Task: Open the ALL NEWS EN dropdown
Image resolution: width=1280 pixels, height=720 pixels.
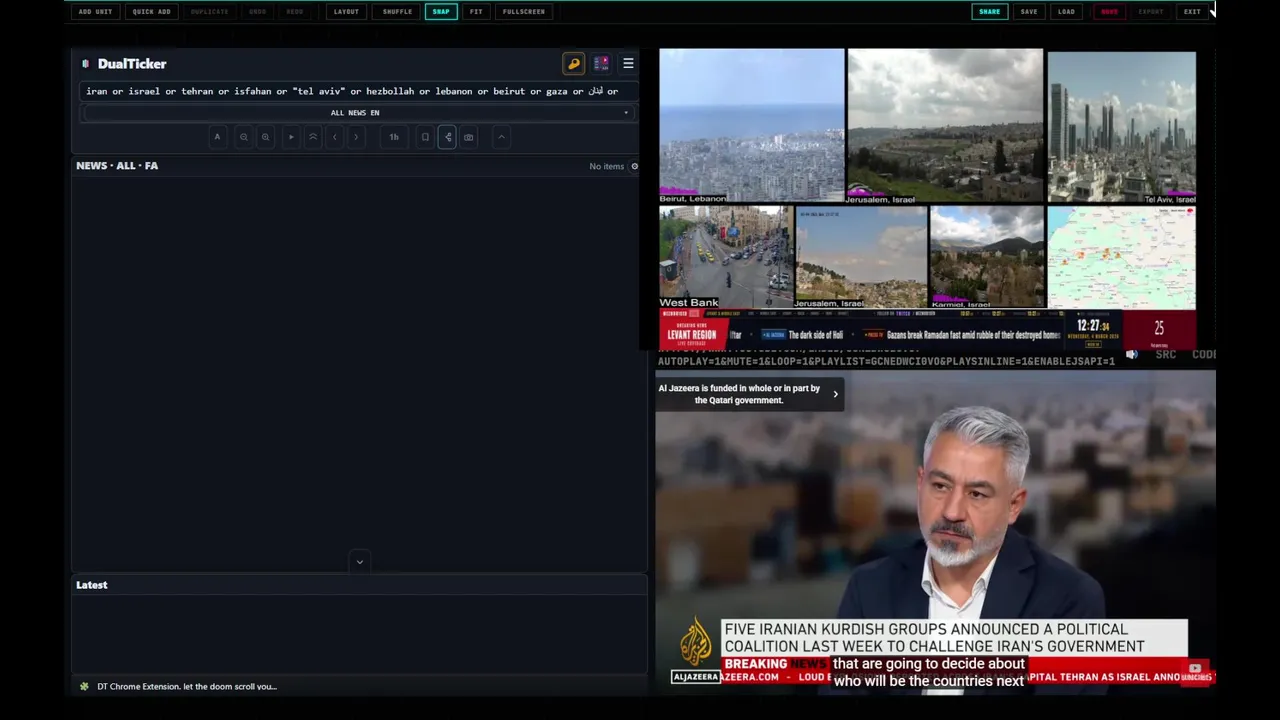Action: (356, 113)
